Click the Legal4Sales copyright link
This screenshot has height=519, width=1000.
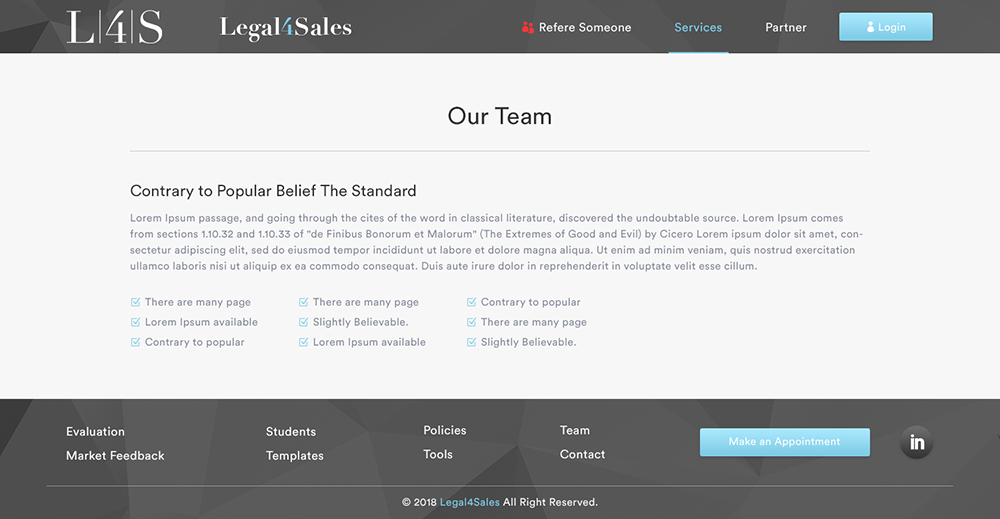pos(470,502)
